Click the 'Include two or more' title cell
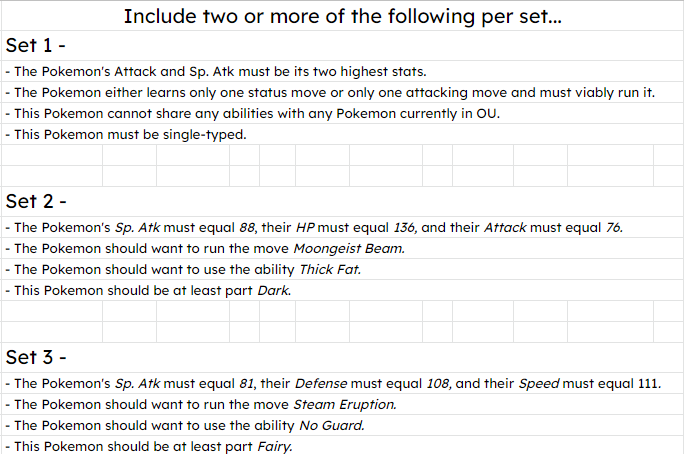 point(342,16)
